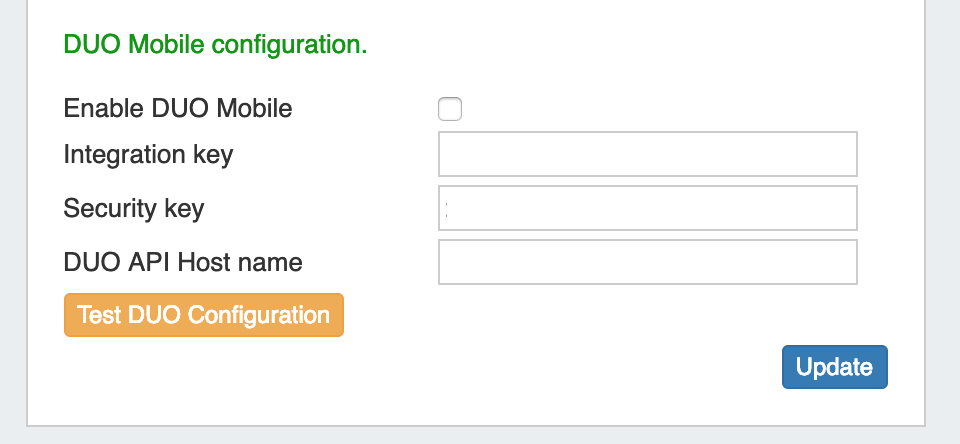
Task: Select the "Security key" label
Action: (x=134, y=208)
